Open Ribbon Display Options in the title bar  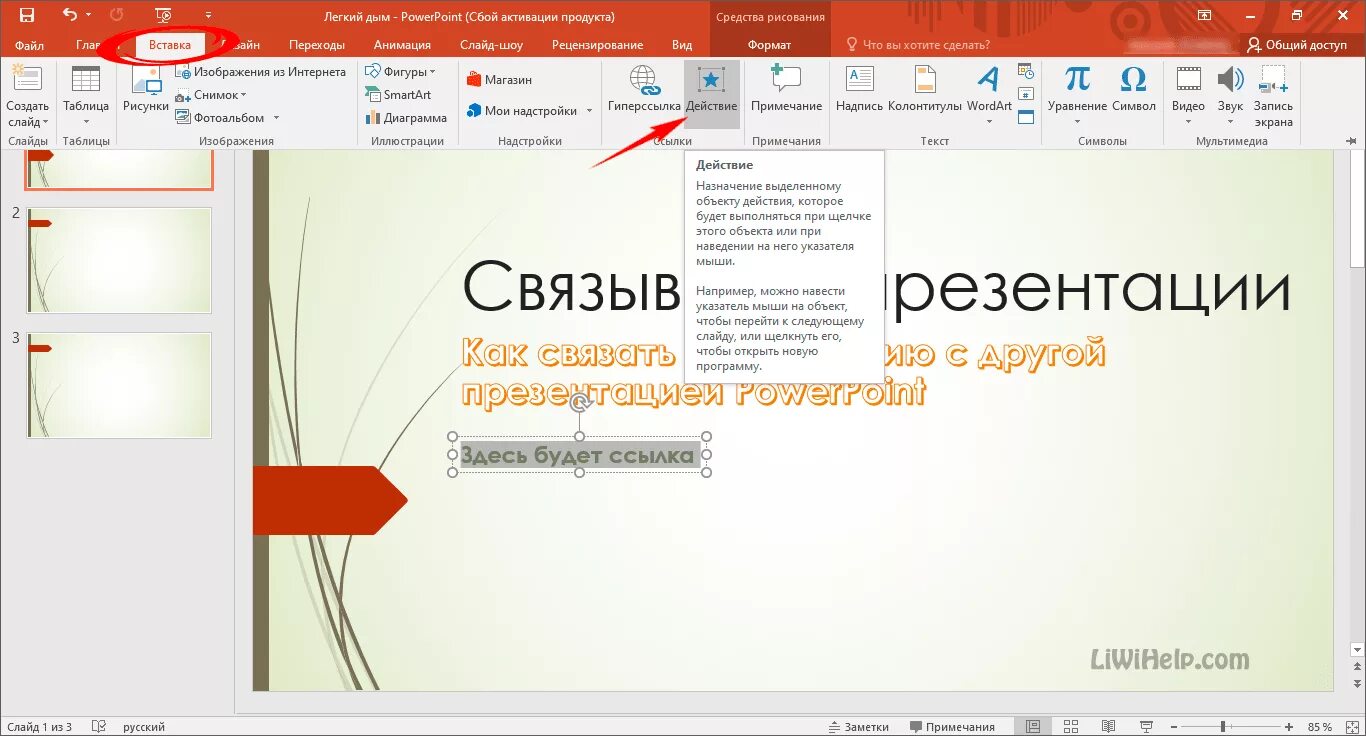pyautogui.click(x=1204, y=16)
